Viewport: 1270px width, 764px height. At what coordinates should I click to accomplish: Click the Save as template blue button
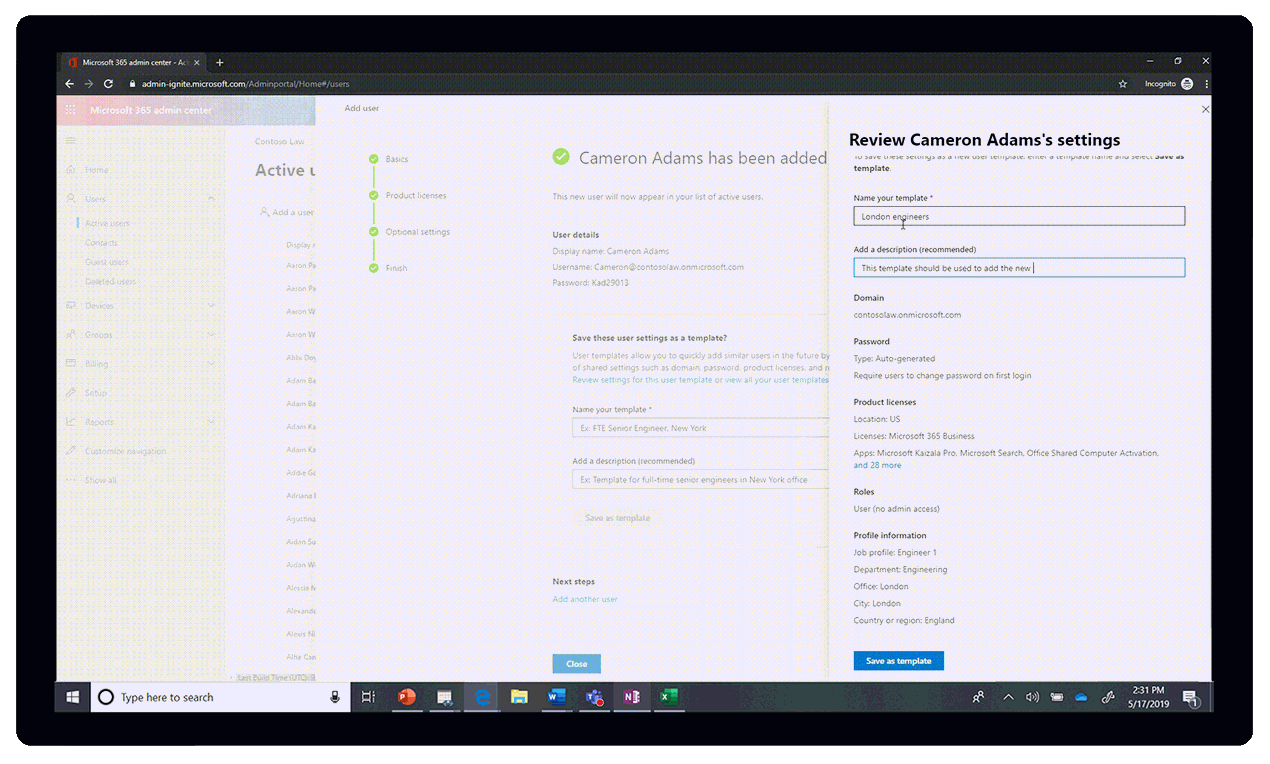pyautogui.click(x=898, y=660)
